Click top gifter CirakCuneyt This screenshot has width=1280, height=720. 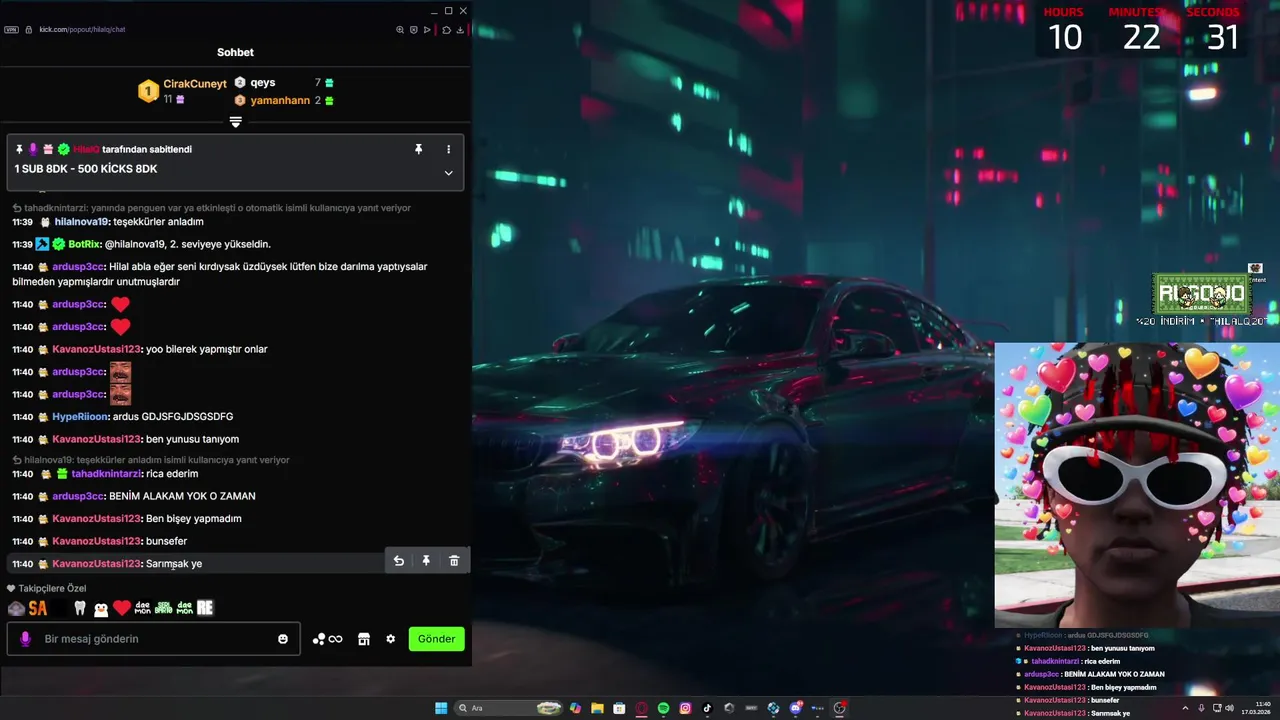pyautogui.click(x=194, y=84)
